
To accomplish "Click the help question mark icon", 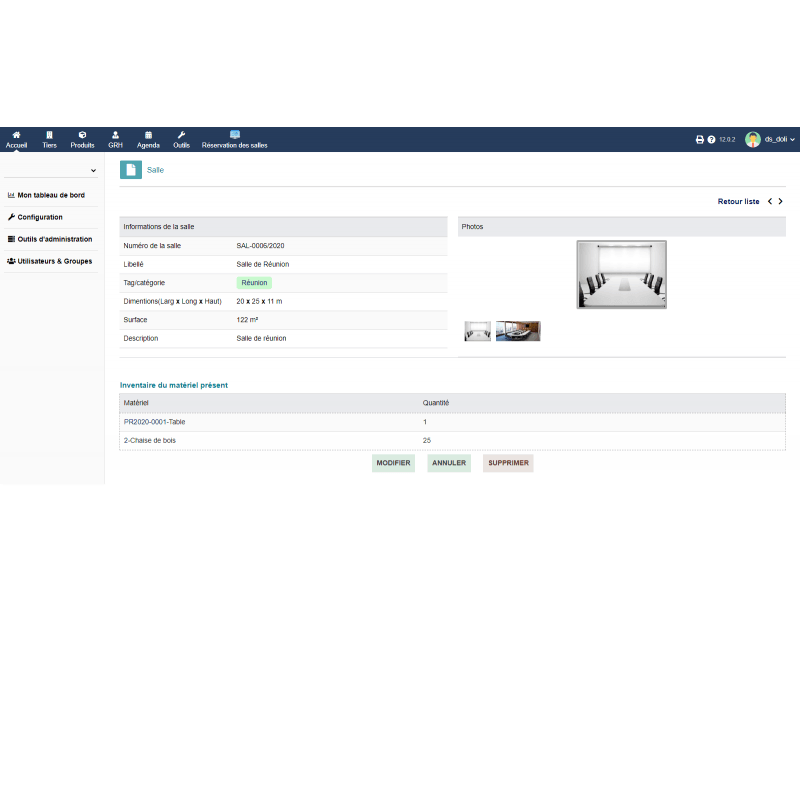I will pos(711,140).
